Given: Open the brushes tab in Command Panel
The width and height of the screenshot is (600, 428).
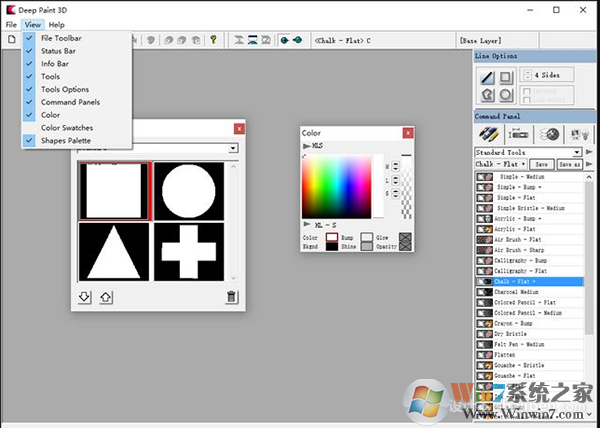Looking at the screenshot, I should point(490,134).
